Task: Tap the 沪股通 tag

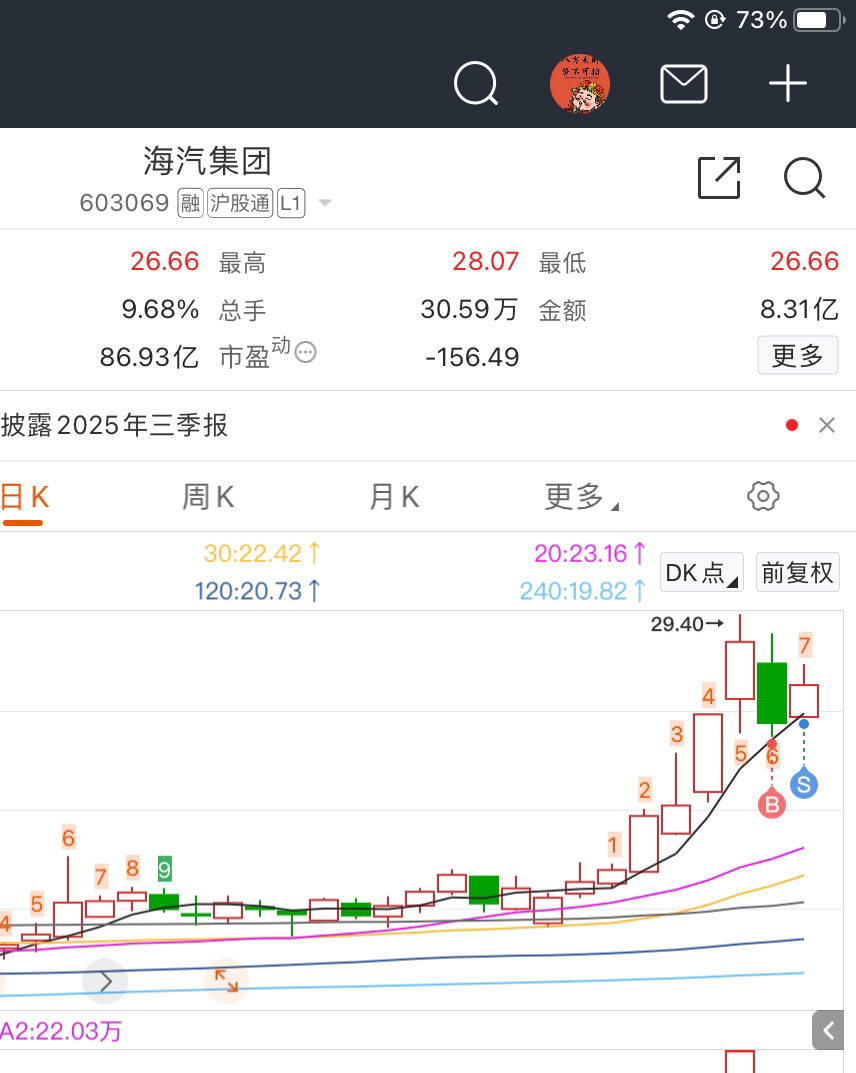Action: pyautogui.click(x=240, y=203)
